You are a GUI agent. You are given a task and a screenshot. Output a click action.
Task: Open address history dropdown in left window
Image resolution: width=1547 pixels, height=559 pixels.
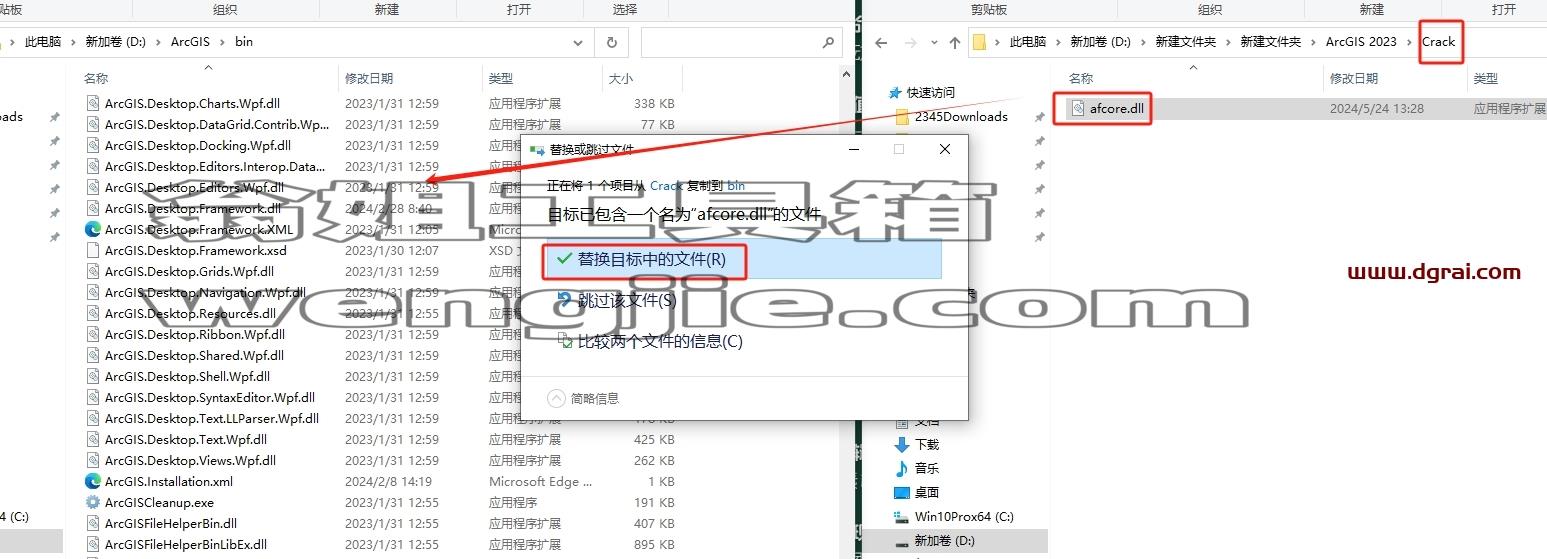(x=578, y=43)
